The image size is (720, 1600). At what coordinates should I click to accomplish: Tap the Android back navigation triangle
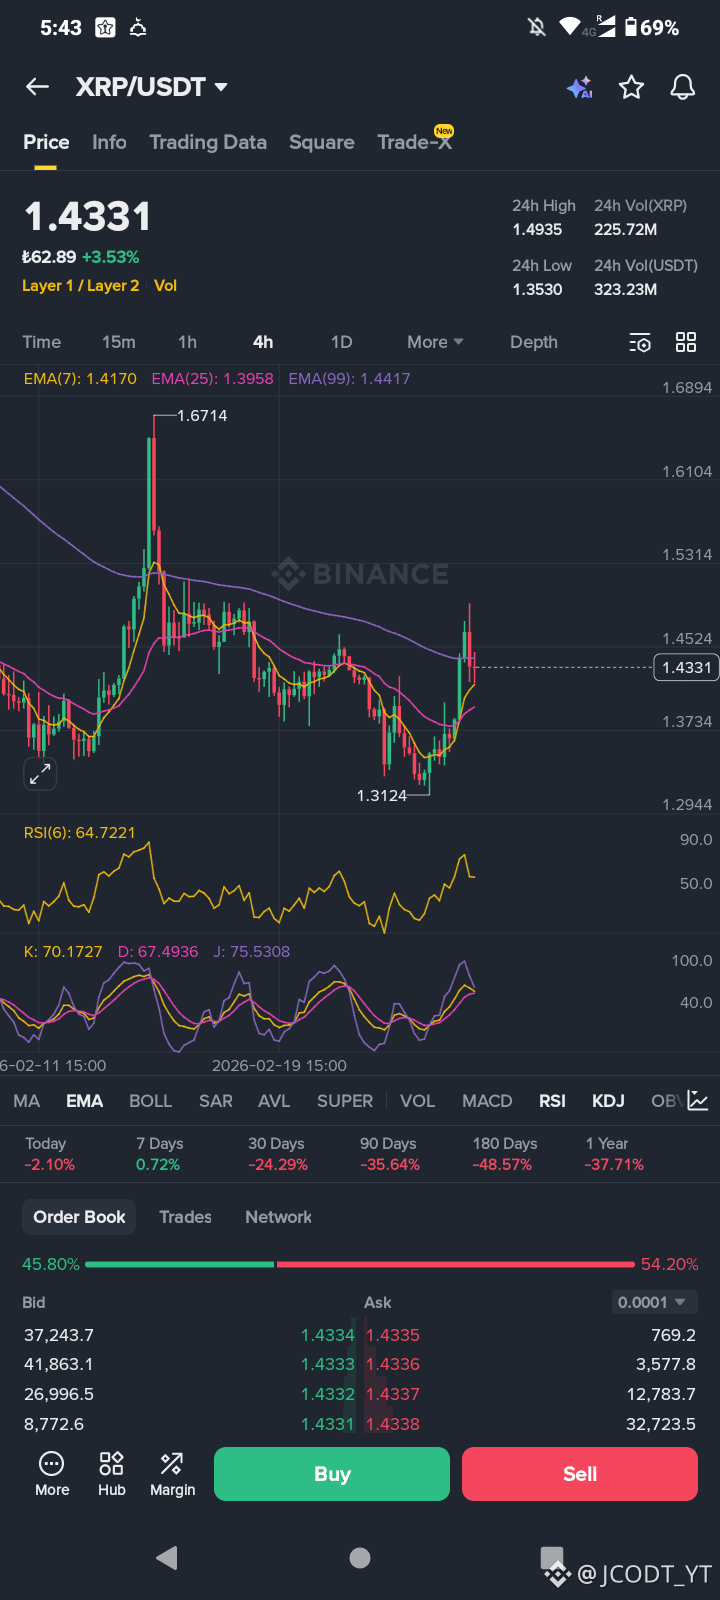click(167, 1557)
